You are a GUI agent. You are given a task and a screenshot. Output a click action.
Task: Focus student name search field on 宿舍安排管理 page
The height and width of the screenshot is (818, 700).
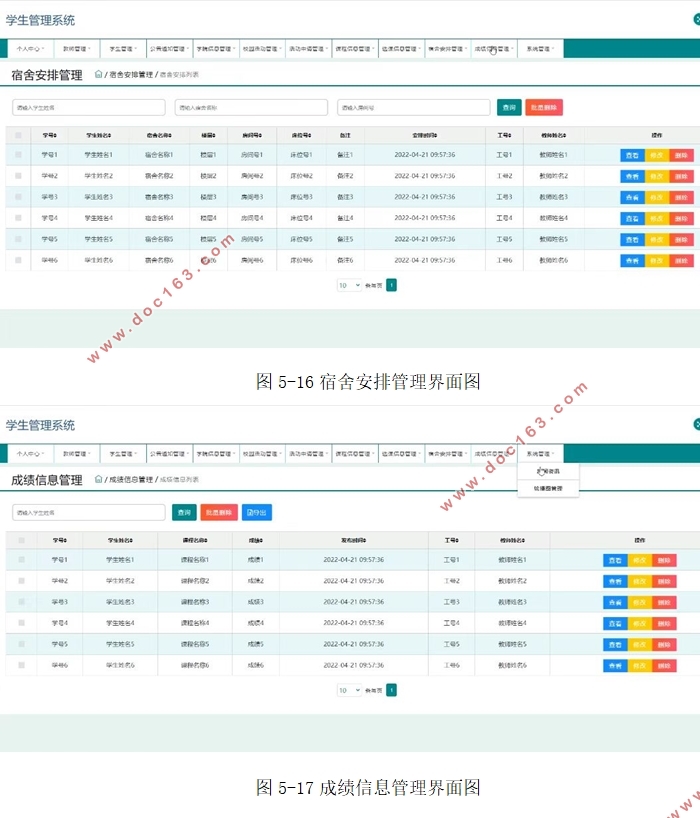click(89, 107)
